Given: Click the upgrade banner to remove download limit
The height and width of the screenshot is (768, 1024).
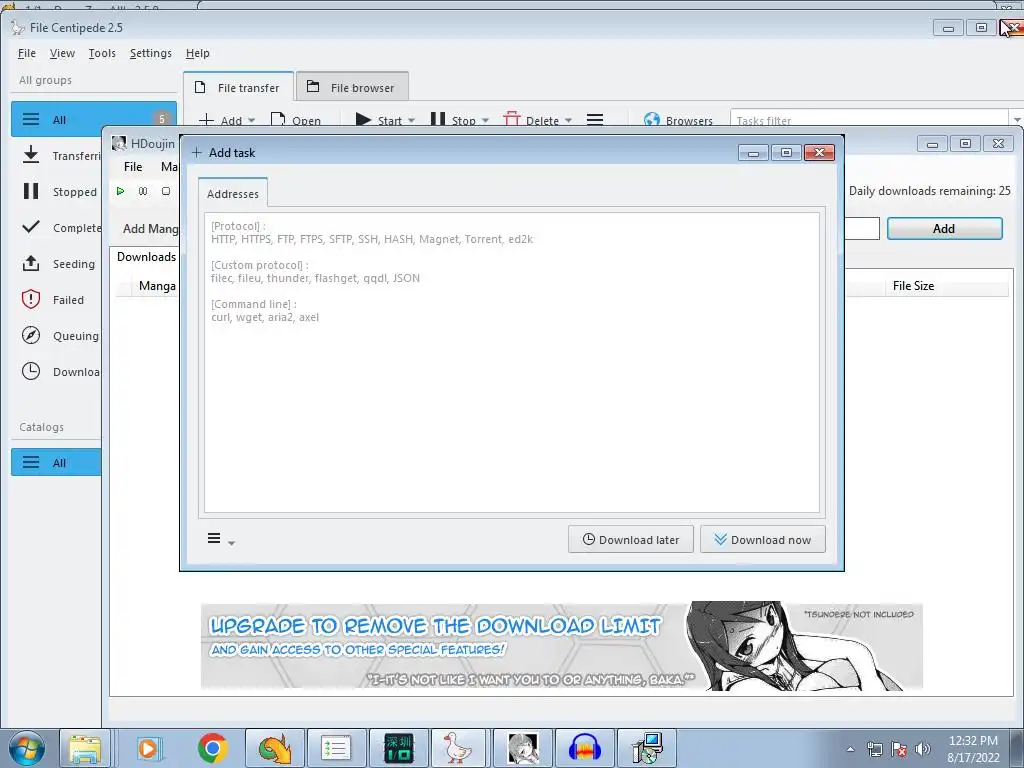Looking at the screenshot, I should pos(562,646).
